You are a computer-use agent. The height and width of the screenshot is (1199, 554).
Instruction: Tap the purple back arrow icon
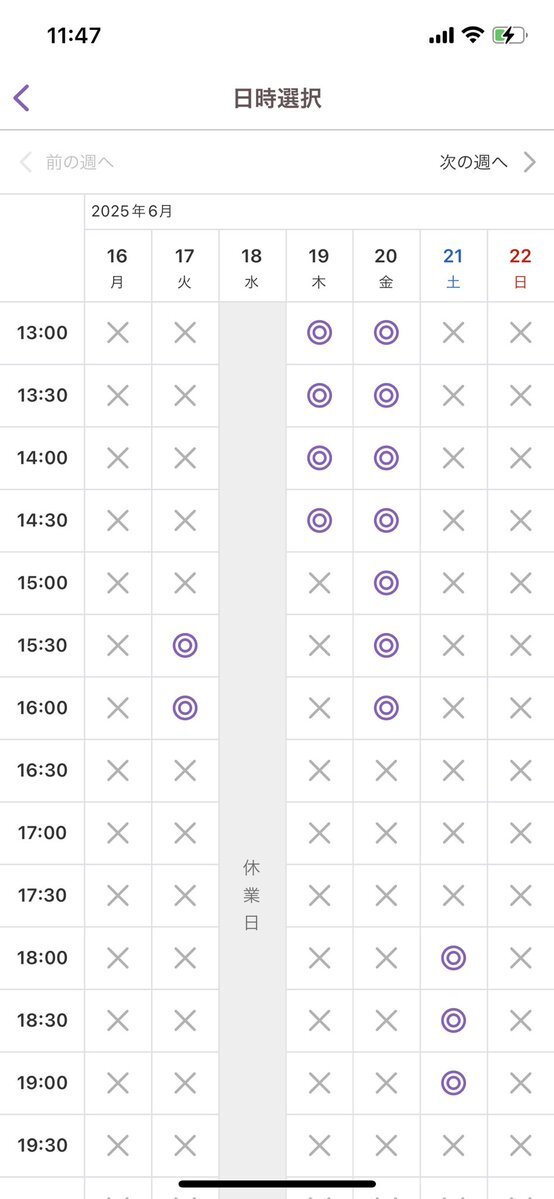[21, 98]
